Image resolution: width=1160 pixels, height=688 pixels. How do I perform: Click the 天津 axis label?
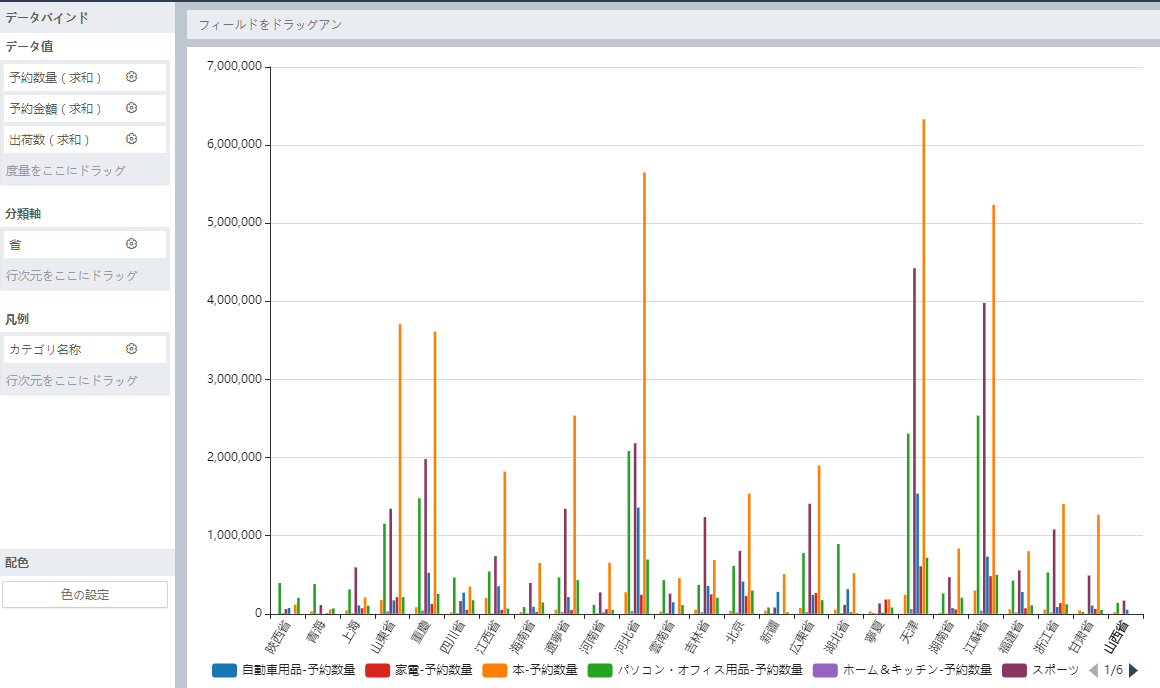click(911, 631)
